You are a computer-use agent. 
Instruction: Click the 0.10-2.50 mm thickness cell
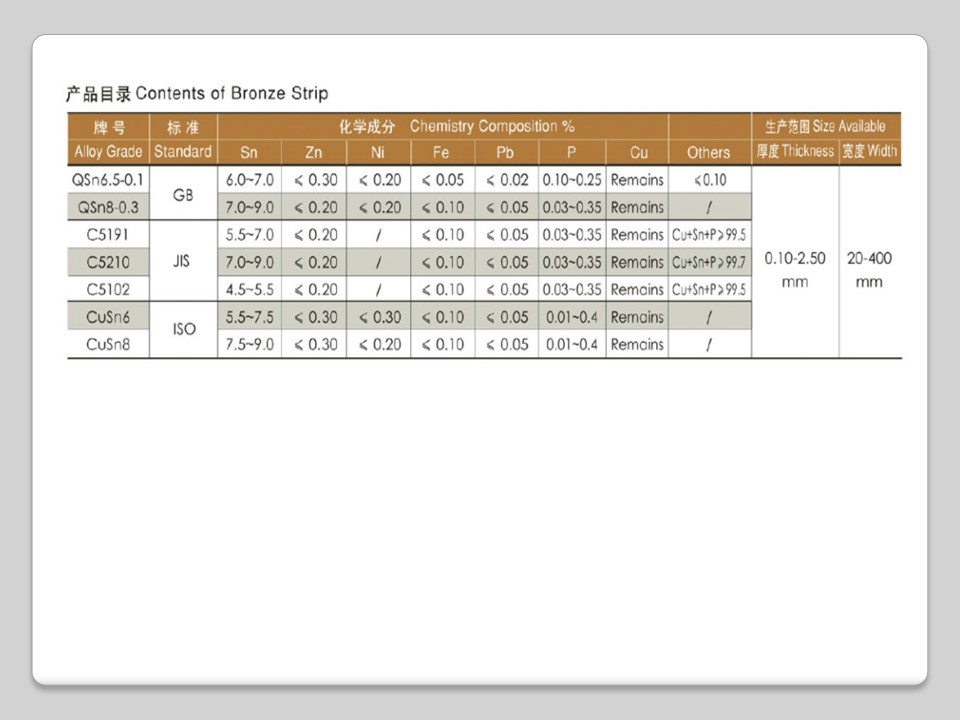[795, 270]
